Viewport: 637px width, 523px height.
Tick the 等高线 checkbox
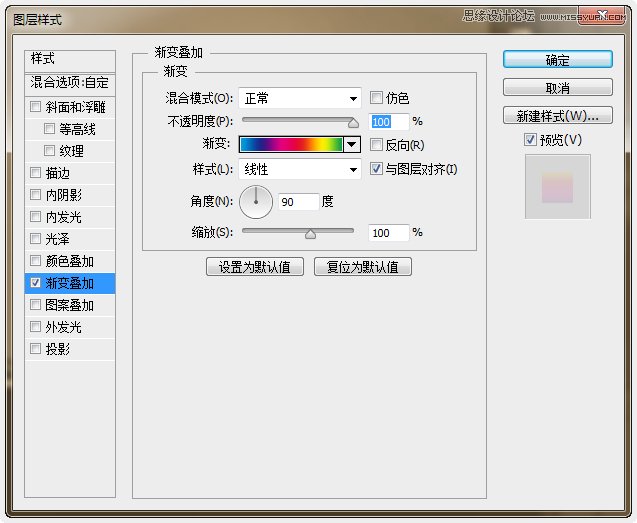[x=49, y=129]
